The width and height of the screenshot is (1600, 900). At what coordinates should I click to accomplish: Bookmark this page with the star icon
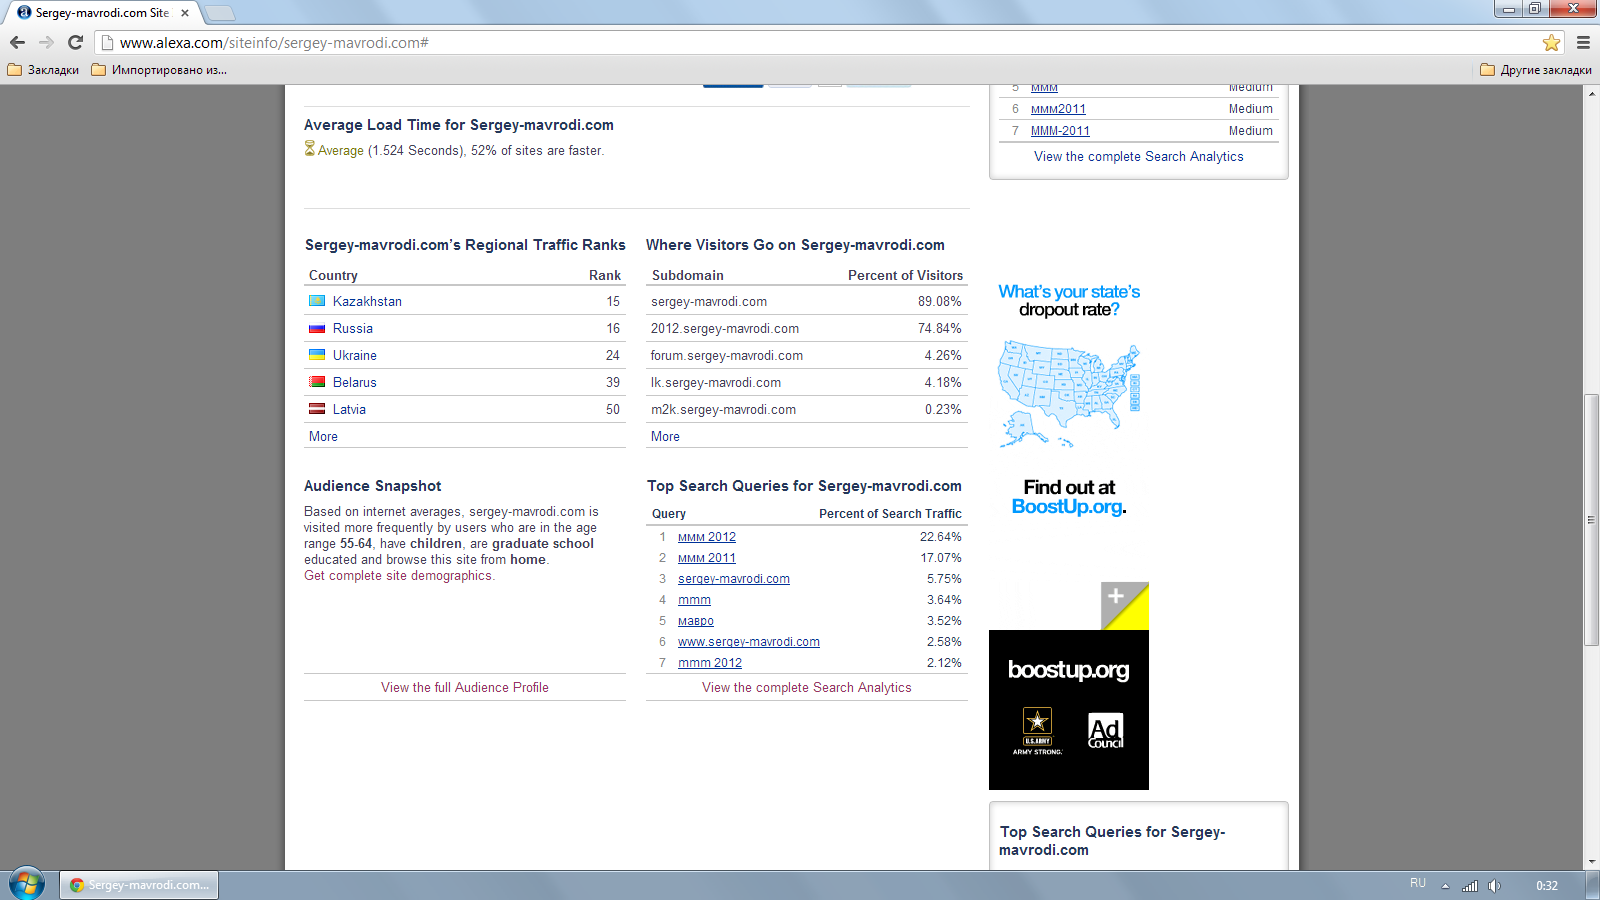coord(1551,42)
